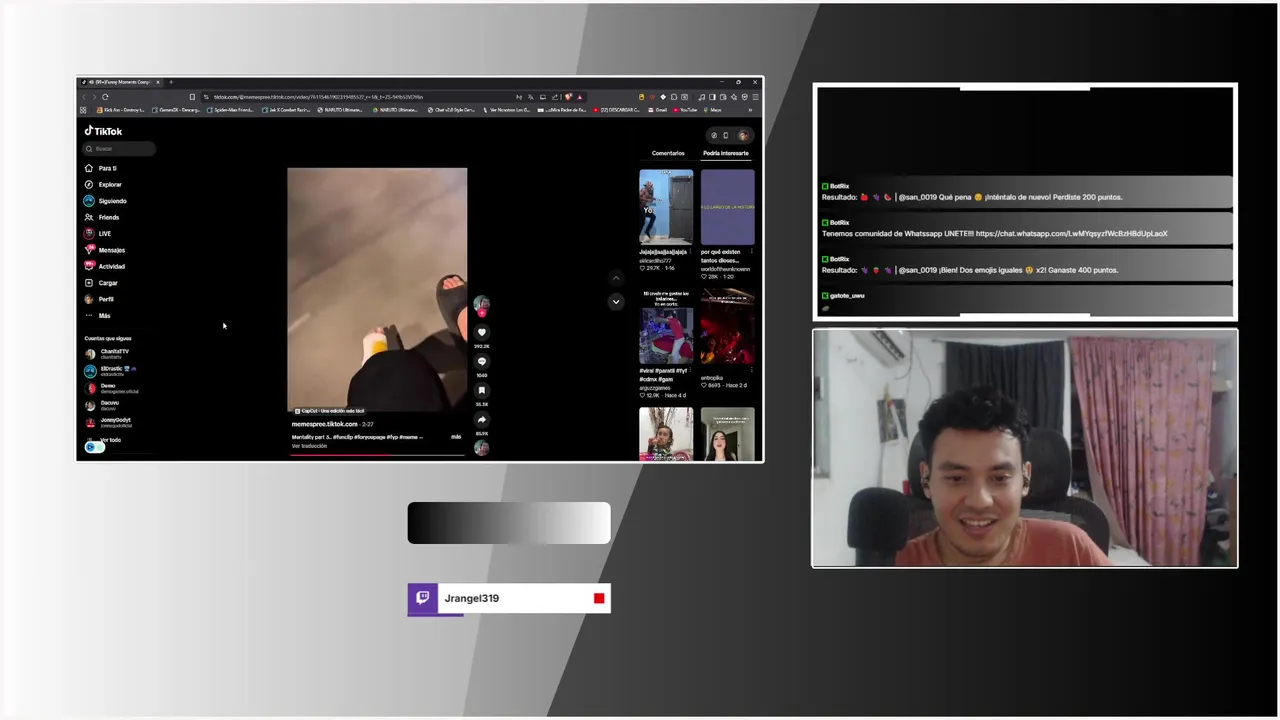
Task: Follow creator via avatar plus button
Action: pyautogui.click(x=481, y=313)
